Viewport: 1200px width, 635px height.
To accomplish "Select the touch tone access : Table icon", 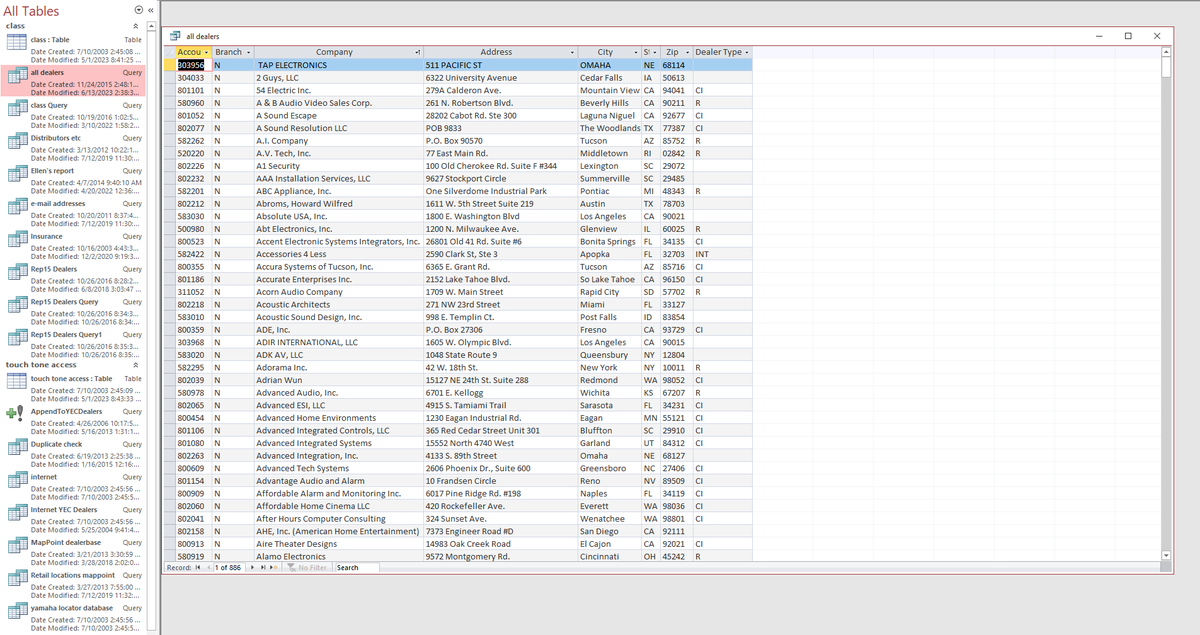I will point(16,383).
